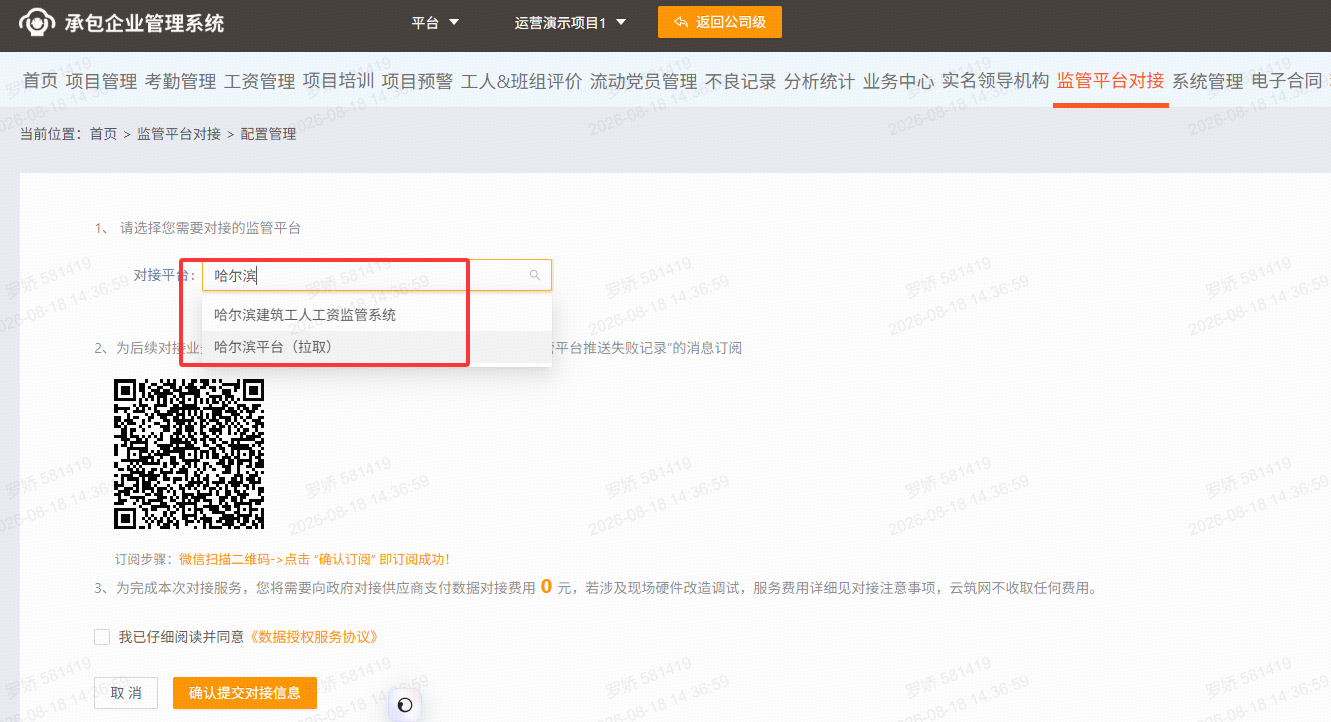Click the 取消 button
The width and height of the screenshot is (1331, 722).
click(126, 693)
